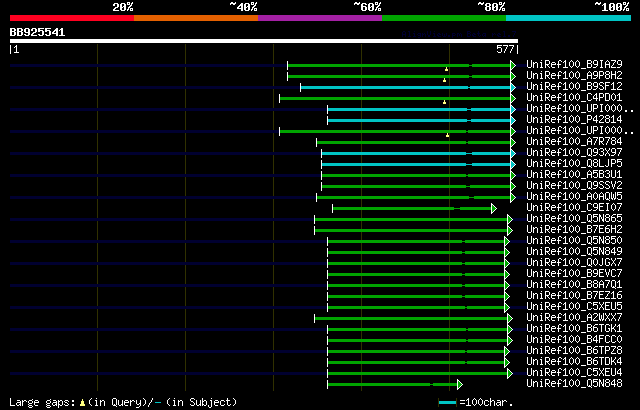640x410 pixels.
Task: Open the UniRef100_B9IAZ9 hit label
Action: click(x=574, y=64)
